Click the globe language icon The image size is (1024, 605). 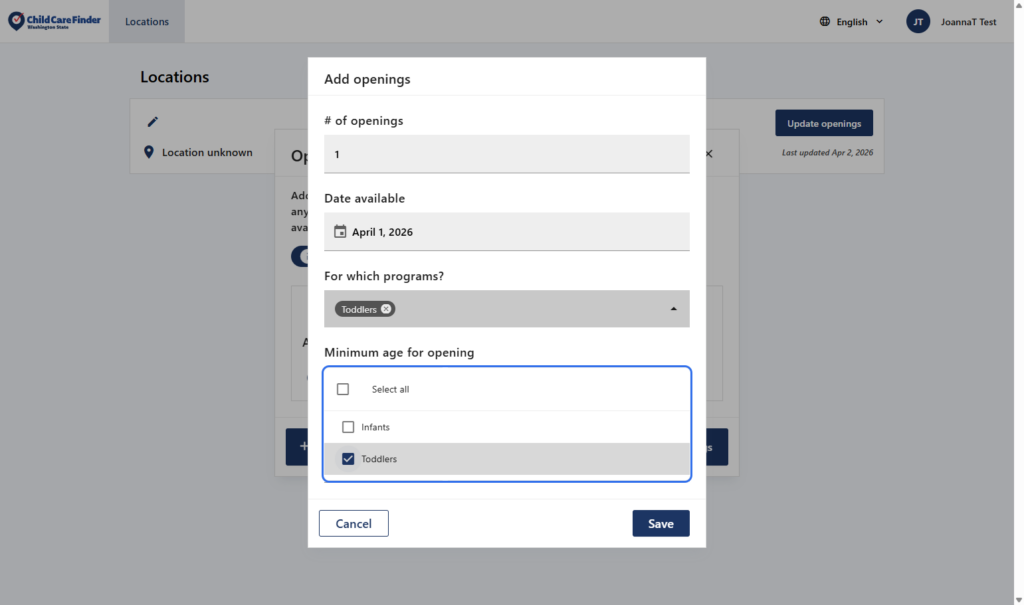825,22
